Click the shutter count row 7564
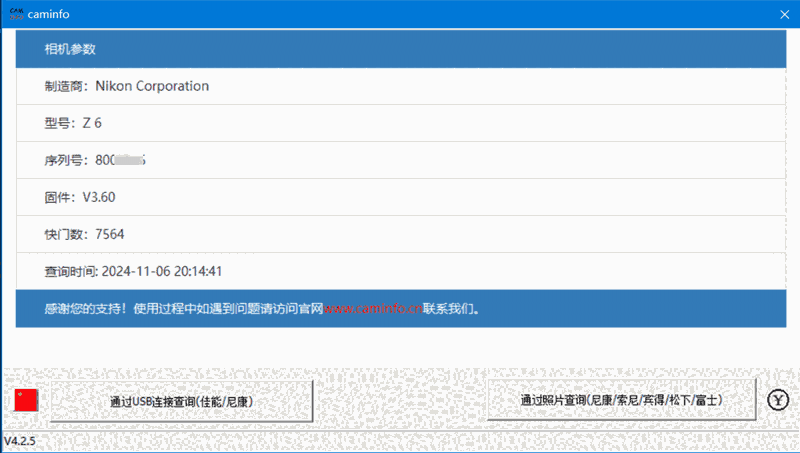 tap(401, 234)
